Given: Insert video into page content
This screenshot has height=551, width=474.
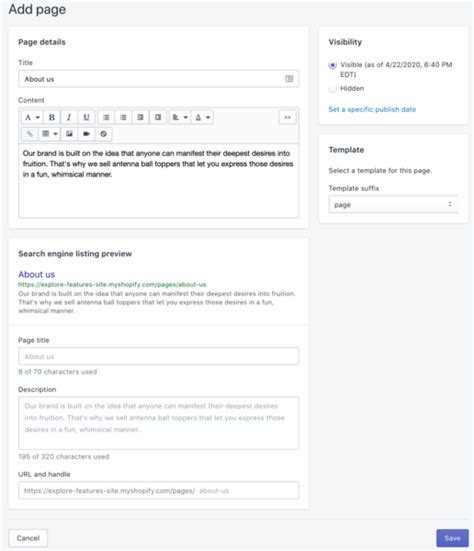Looking at the screenshot, I should tap(86, 134).
